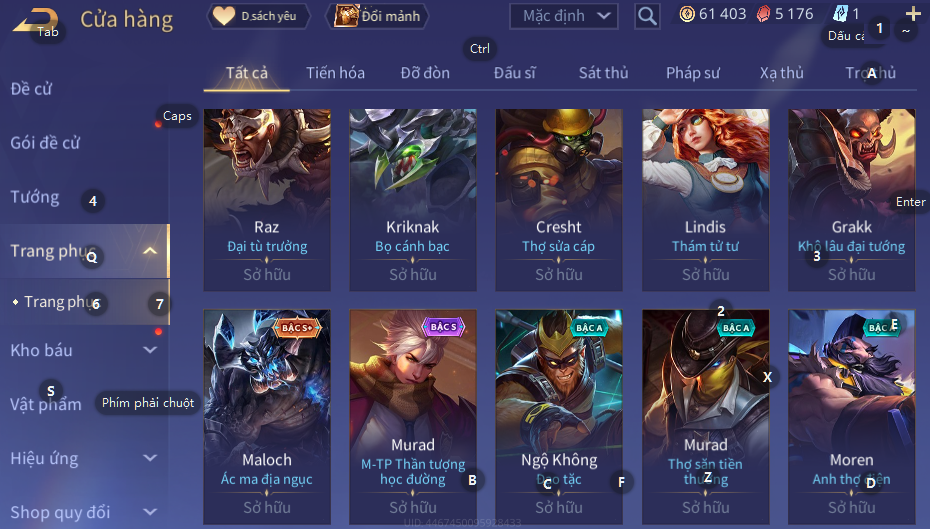The image size is (930, 529).
Task: Go to Đề cử in sidebar
Action: click(x=31, y=89)
